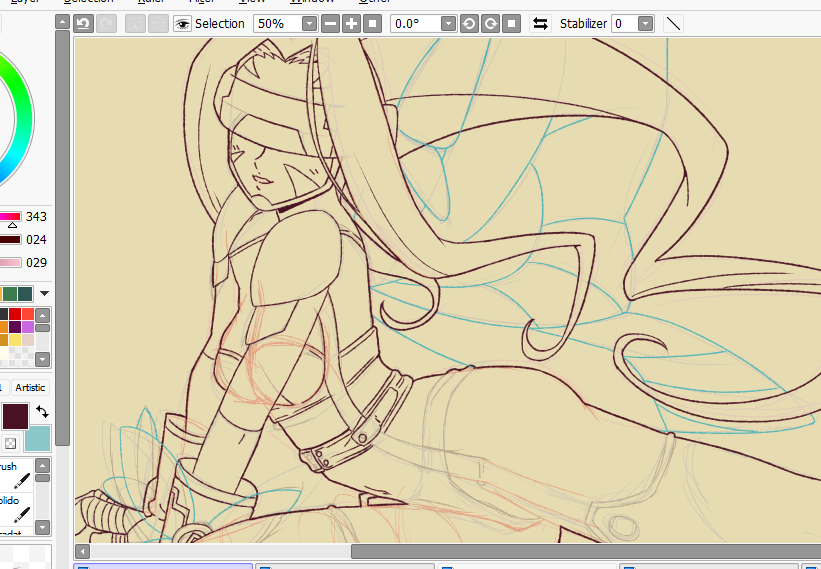This screenshot has width=821, height=569.
Task: Choose the light teal background color swatch
Action: (36, 437)
